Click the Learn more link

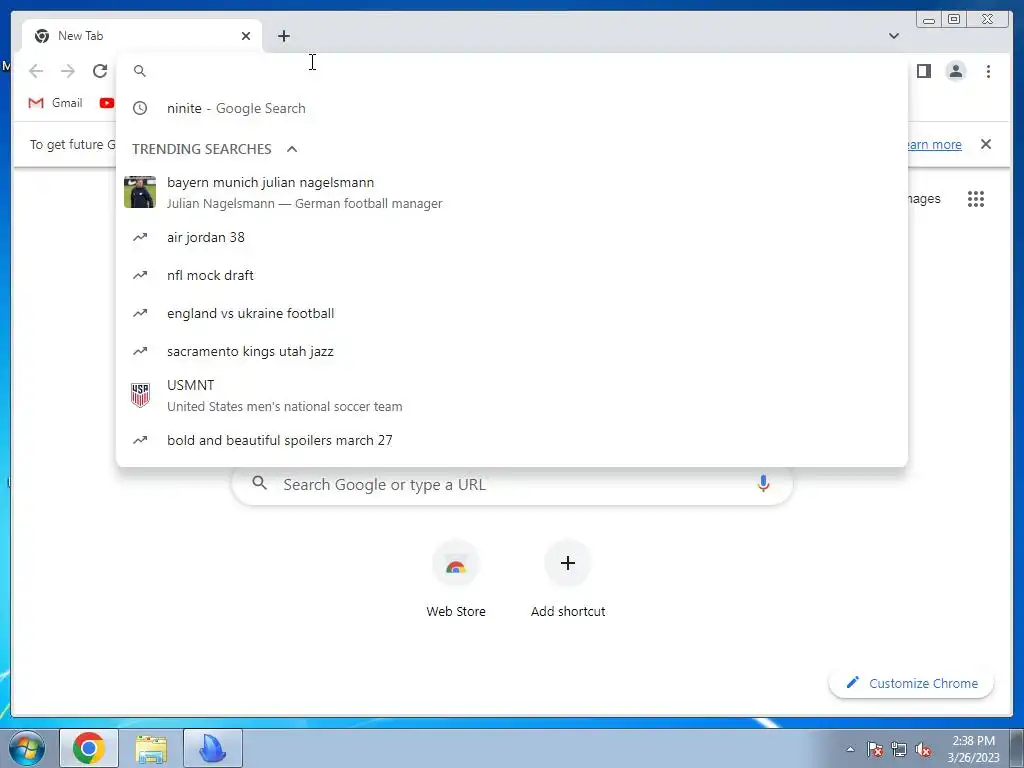point(935,144)
